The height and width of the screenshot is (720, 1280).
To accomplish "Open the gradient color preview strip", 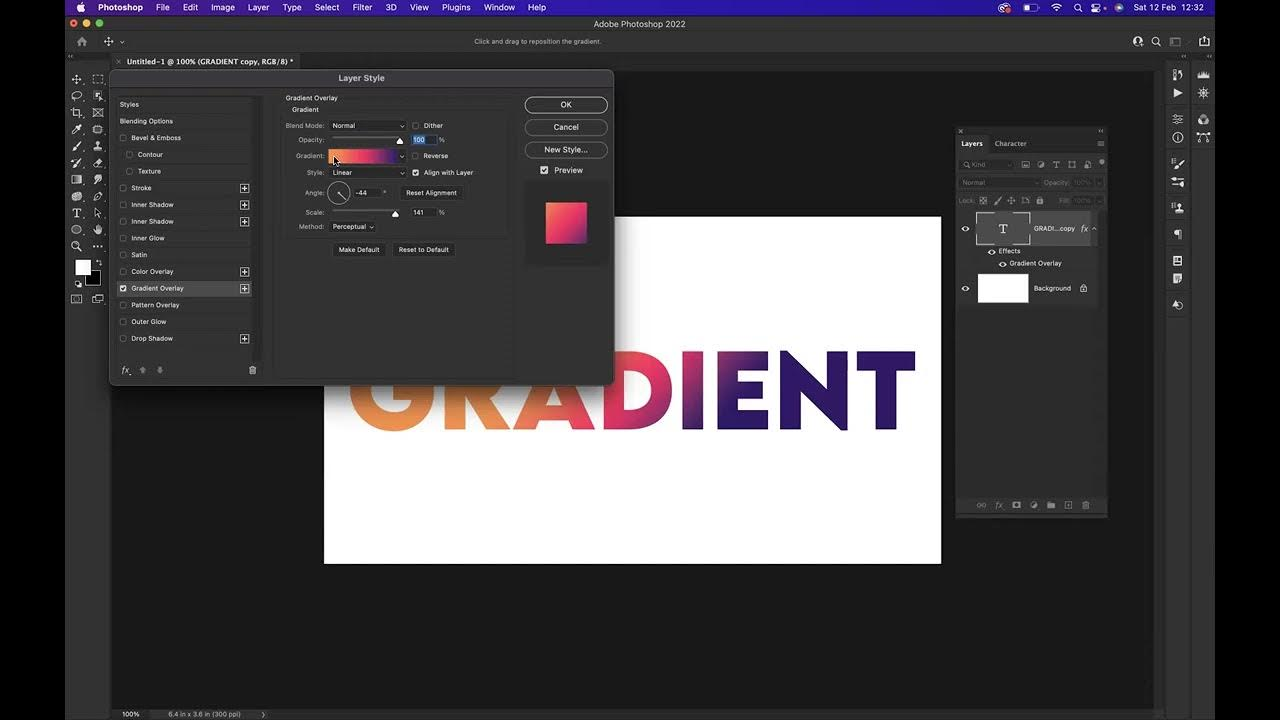I will tap(364, 156).
